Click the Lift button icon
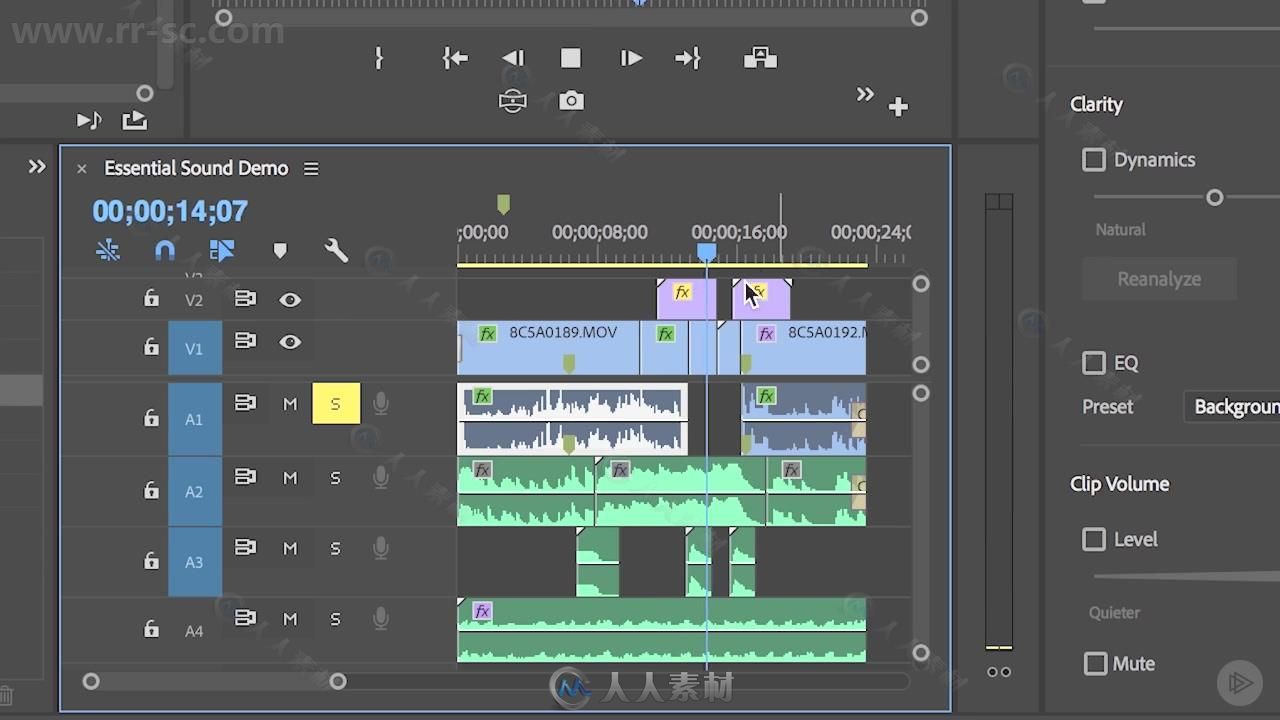The image size is (1280, 720). (760, 58)
